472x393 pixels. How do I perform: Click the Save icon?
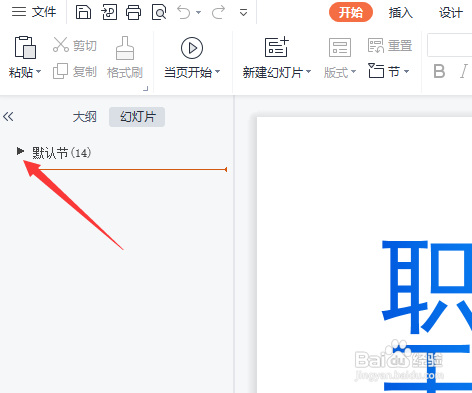(83, 12)
